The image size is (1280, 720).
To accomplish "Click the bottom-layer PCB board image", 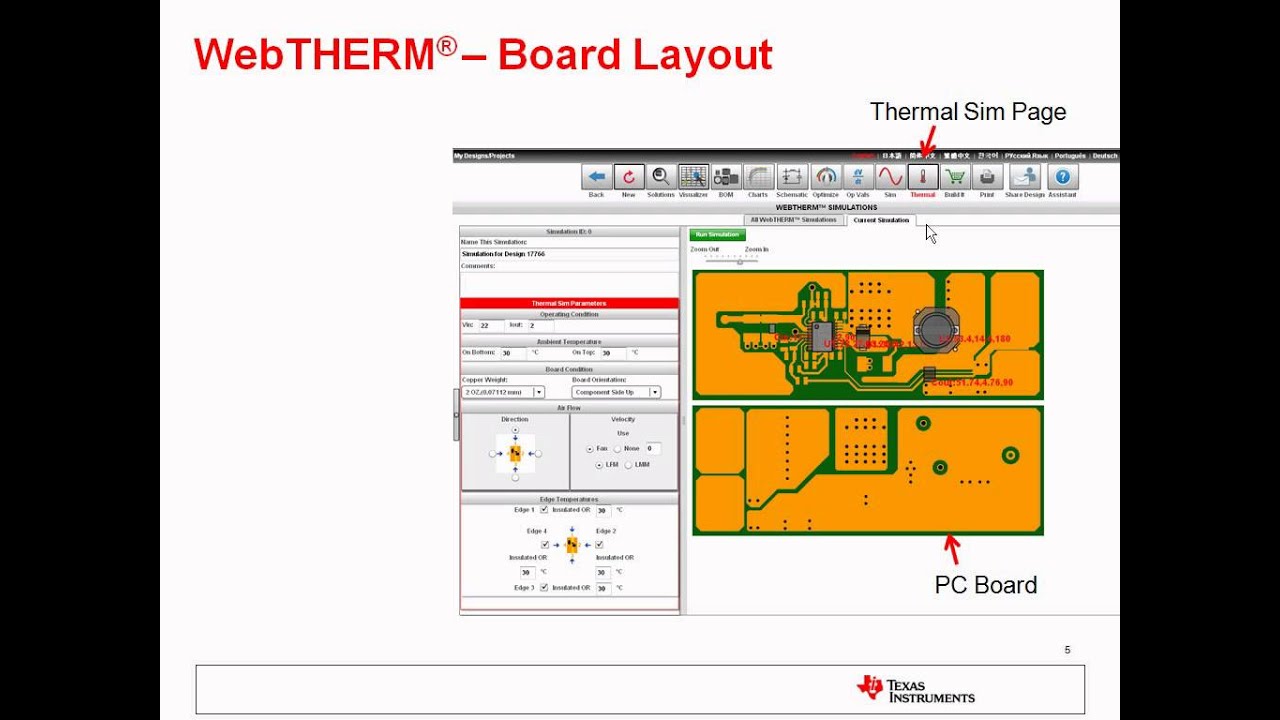I will 868,471.
